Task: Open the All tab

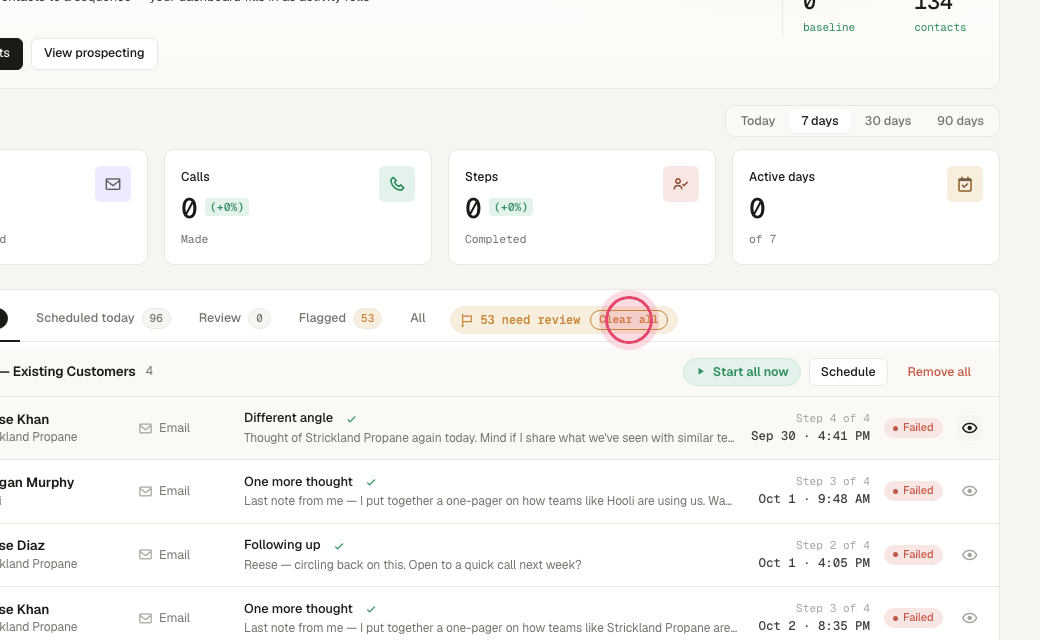Action: tap(418, 318)
